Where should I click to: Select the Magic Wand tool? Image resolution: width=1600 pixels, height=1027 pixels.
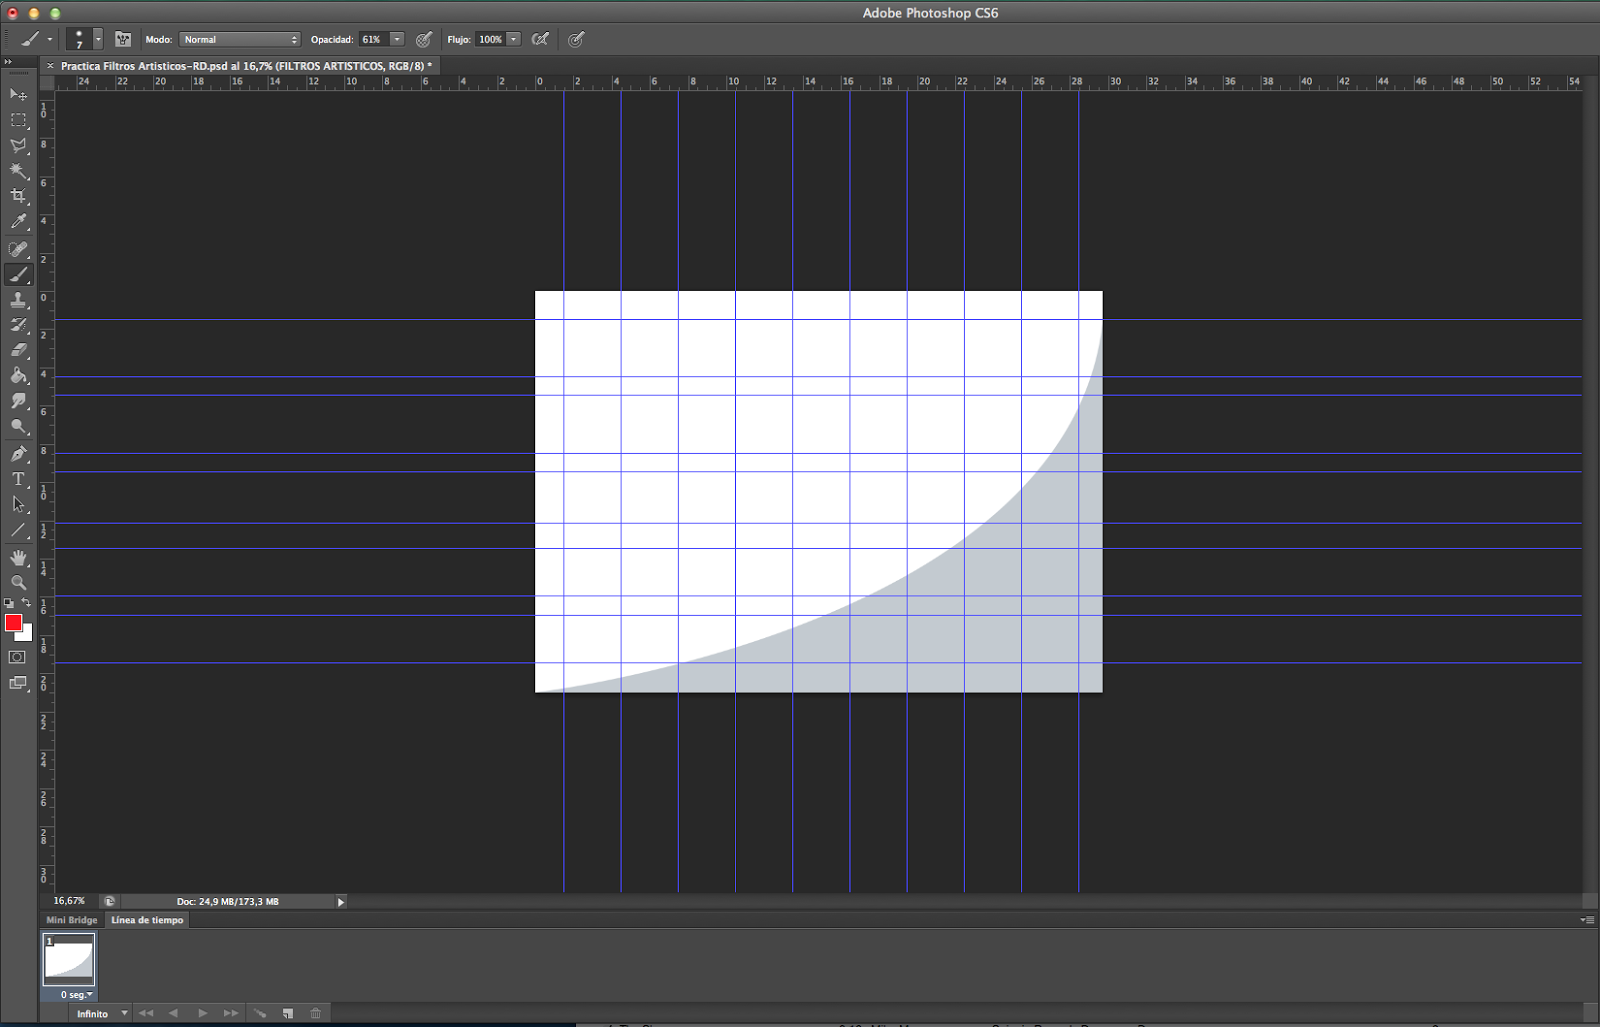(18, 171)
